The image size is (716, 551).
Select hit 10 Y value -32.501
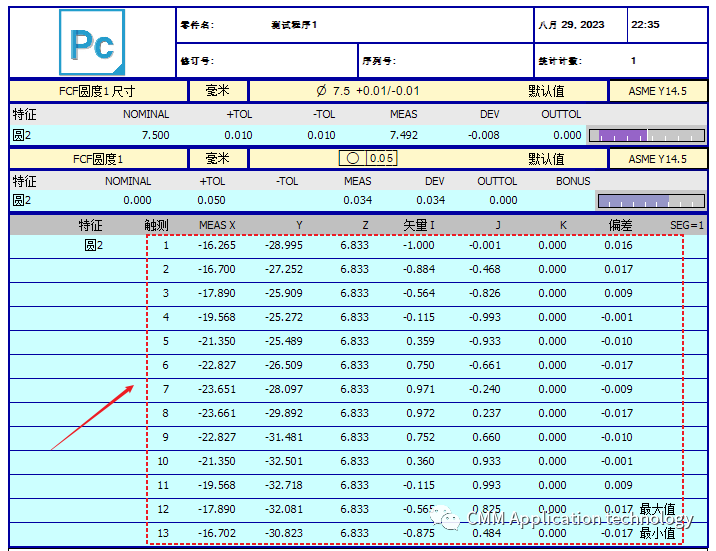point(284,461)
